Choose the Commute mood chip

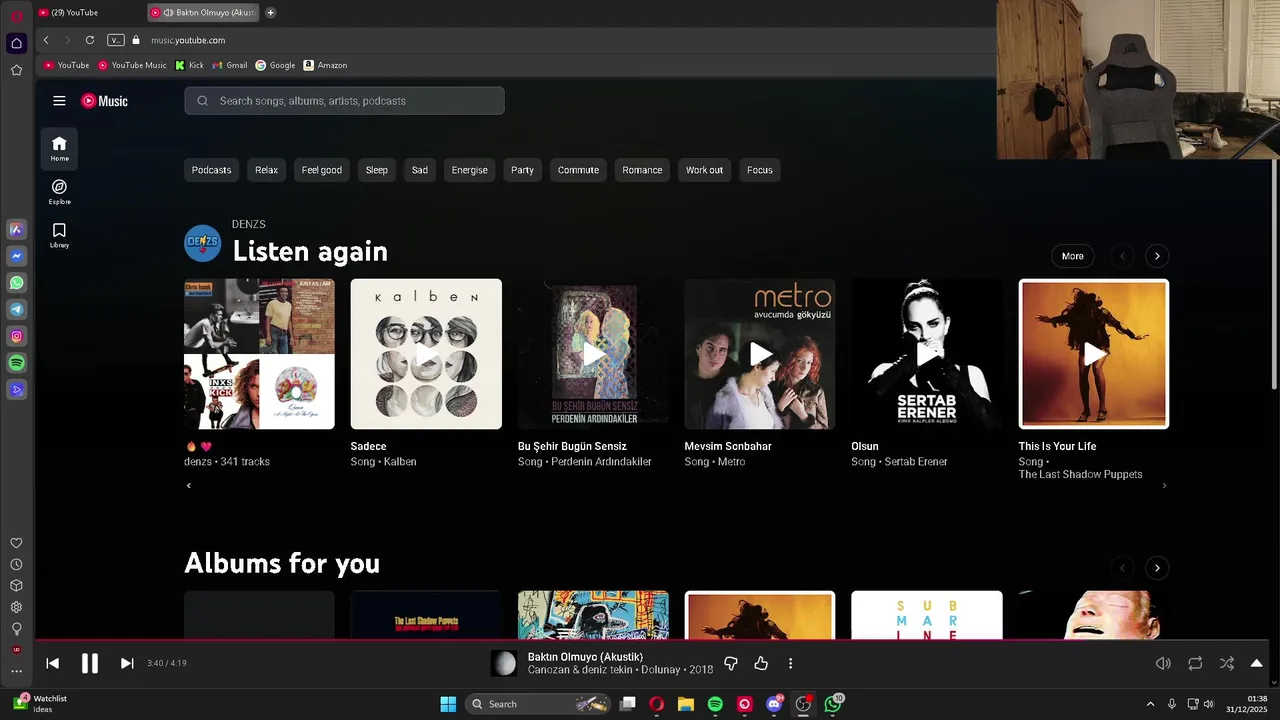[x=578, y=170]
